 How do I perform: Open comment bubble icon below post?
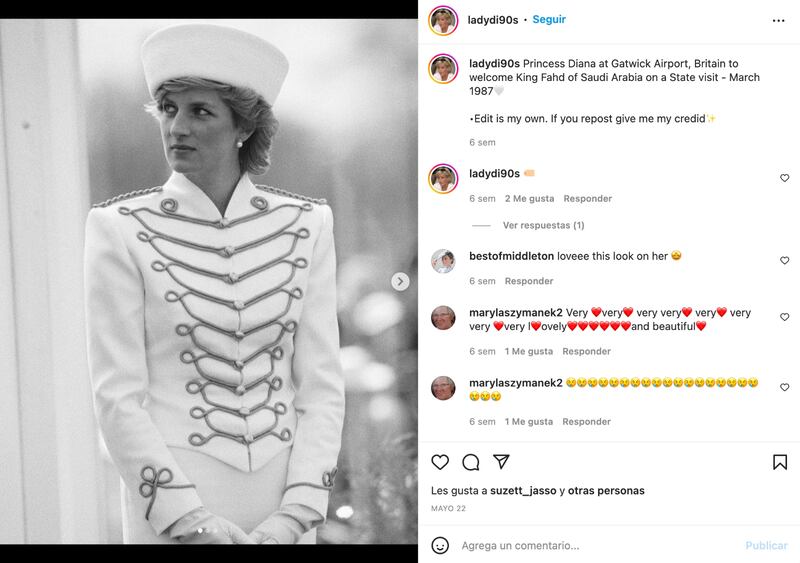(x=471, y=462)
